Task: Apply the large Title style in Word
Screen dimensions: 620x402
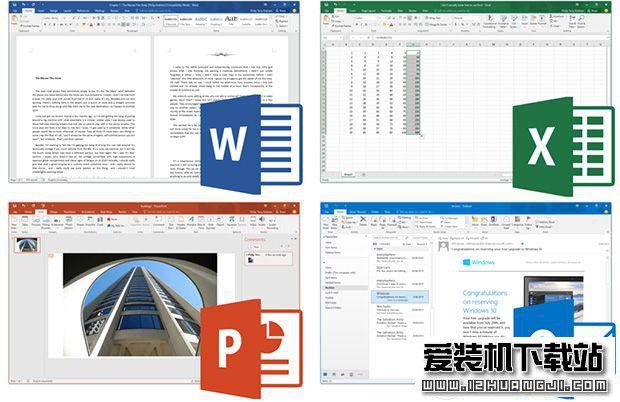Action: click(231, 21)
